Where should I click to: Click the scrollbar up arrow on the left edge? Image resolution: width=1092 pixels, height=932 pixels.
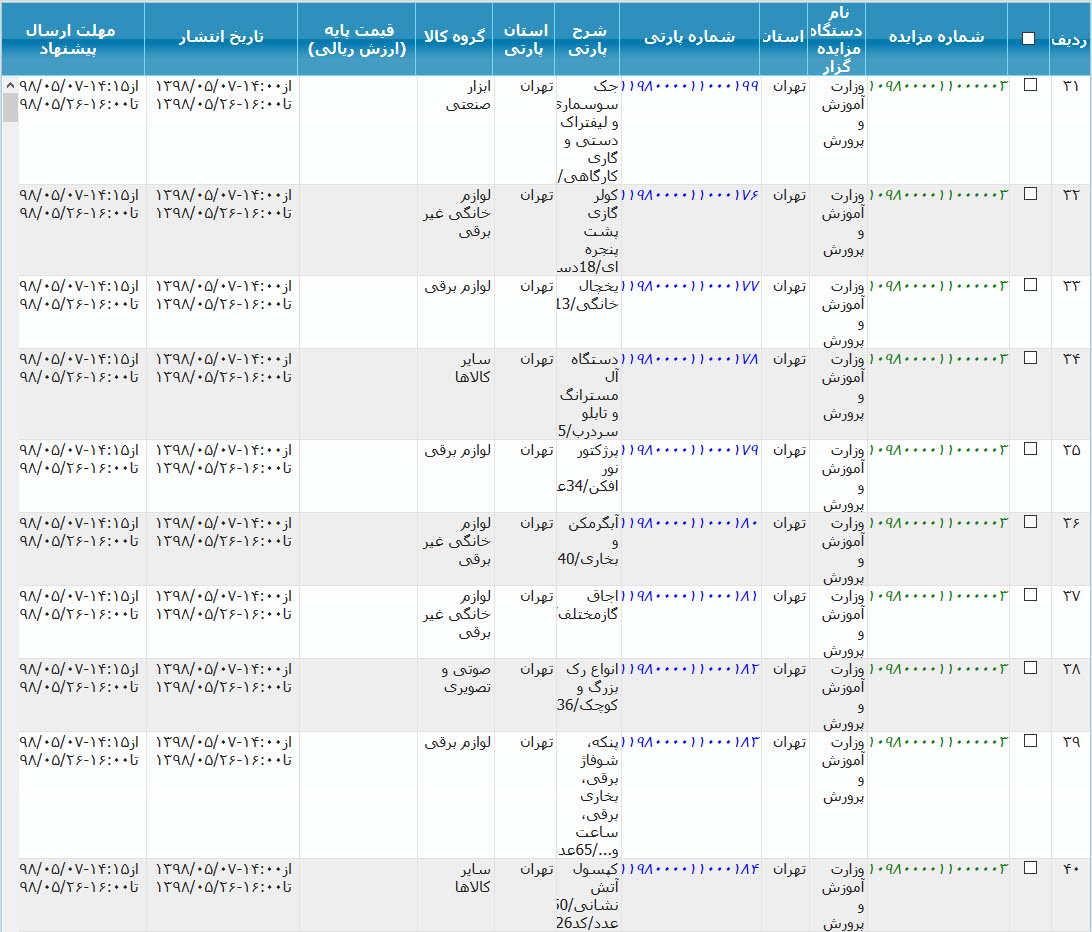(10, 85)
